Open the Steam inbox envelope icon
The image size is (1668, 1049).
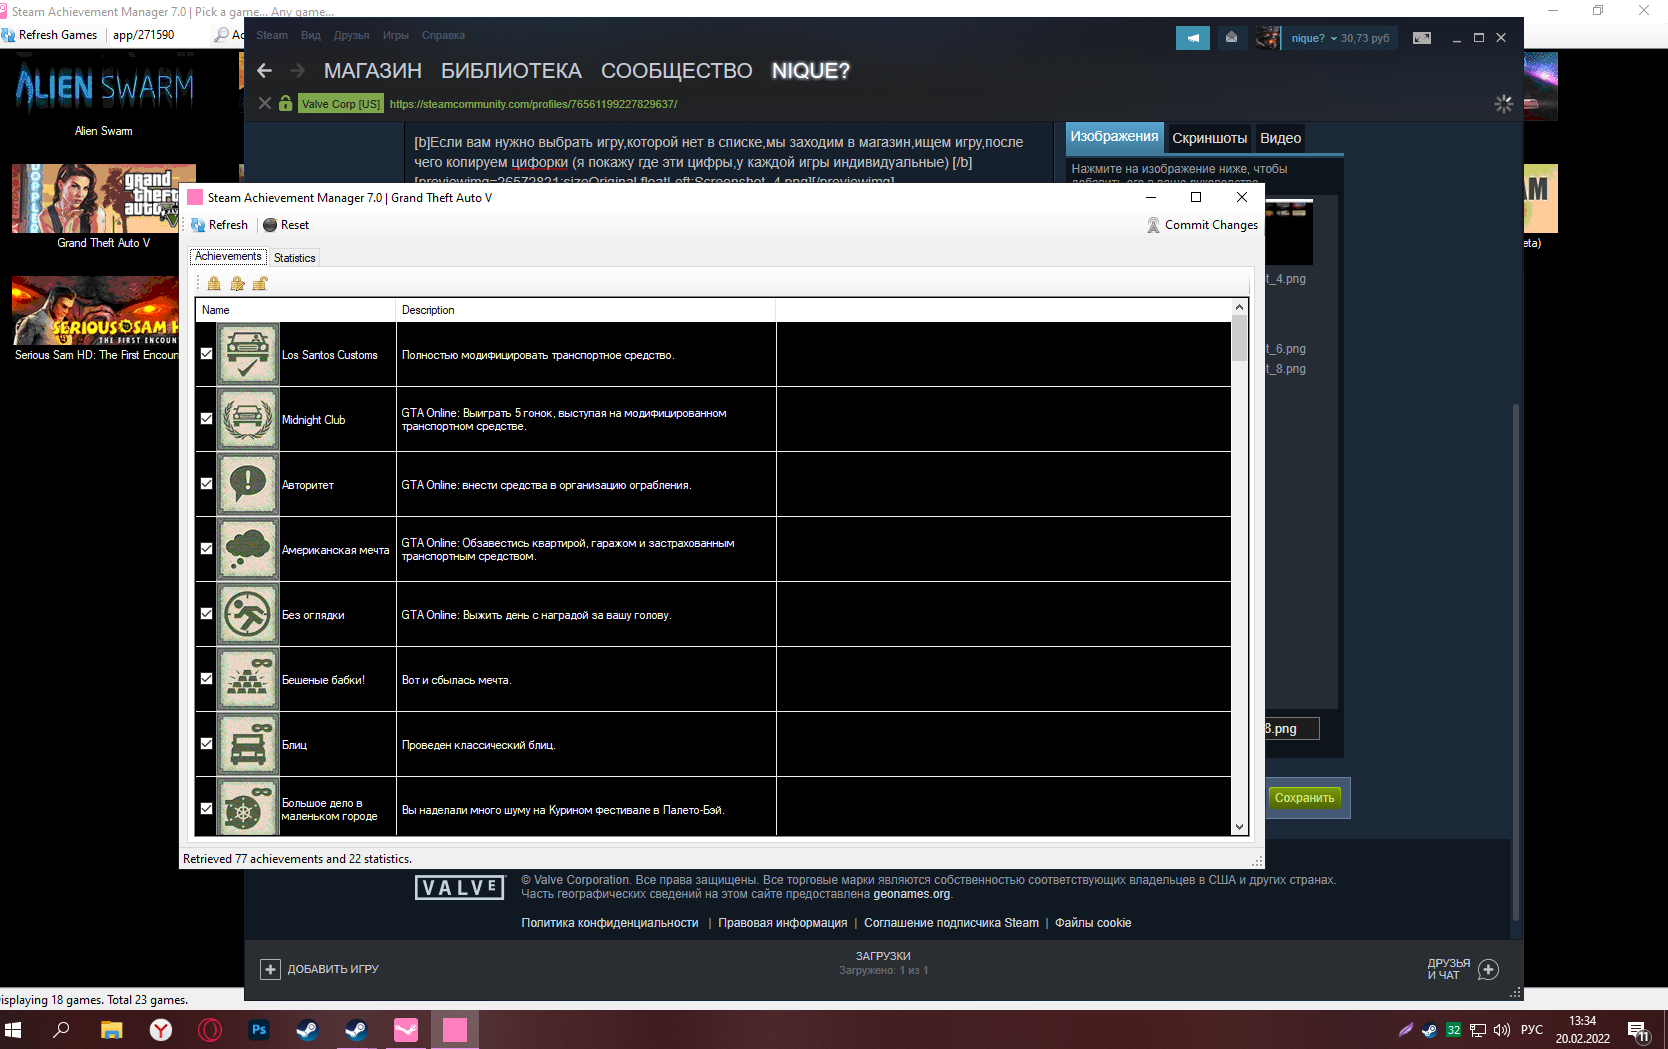pyautogui.click(x=1232, y=38)
